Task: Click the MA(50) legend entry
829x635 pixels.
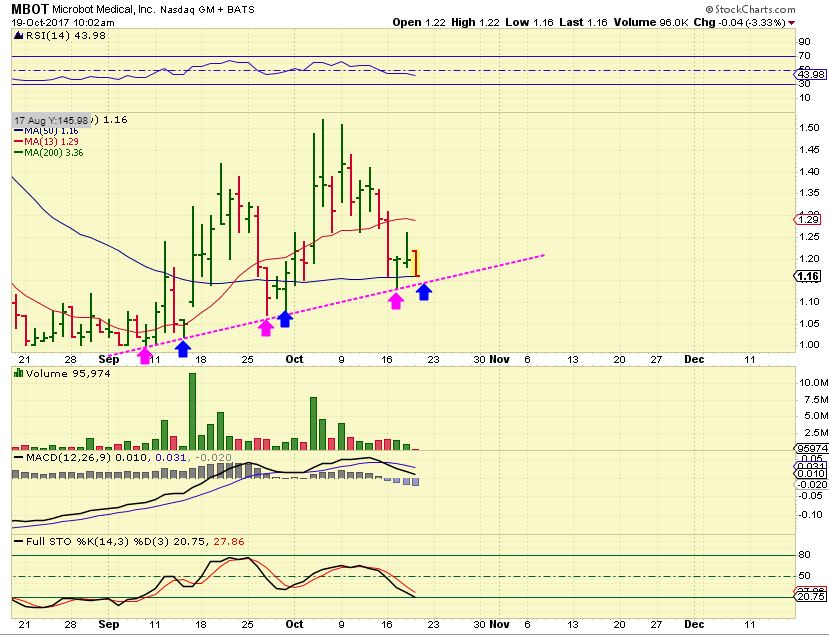Action: coord(46,131)
